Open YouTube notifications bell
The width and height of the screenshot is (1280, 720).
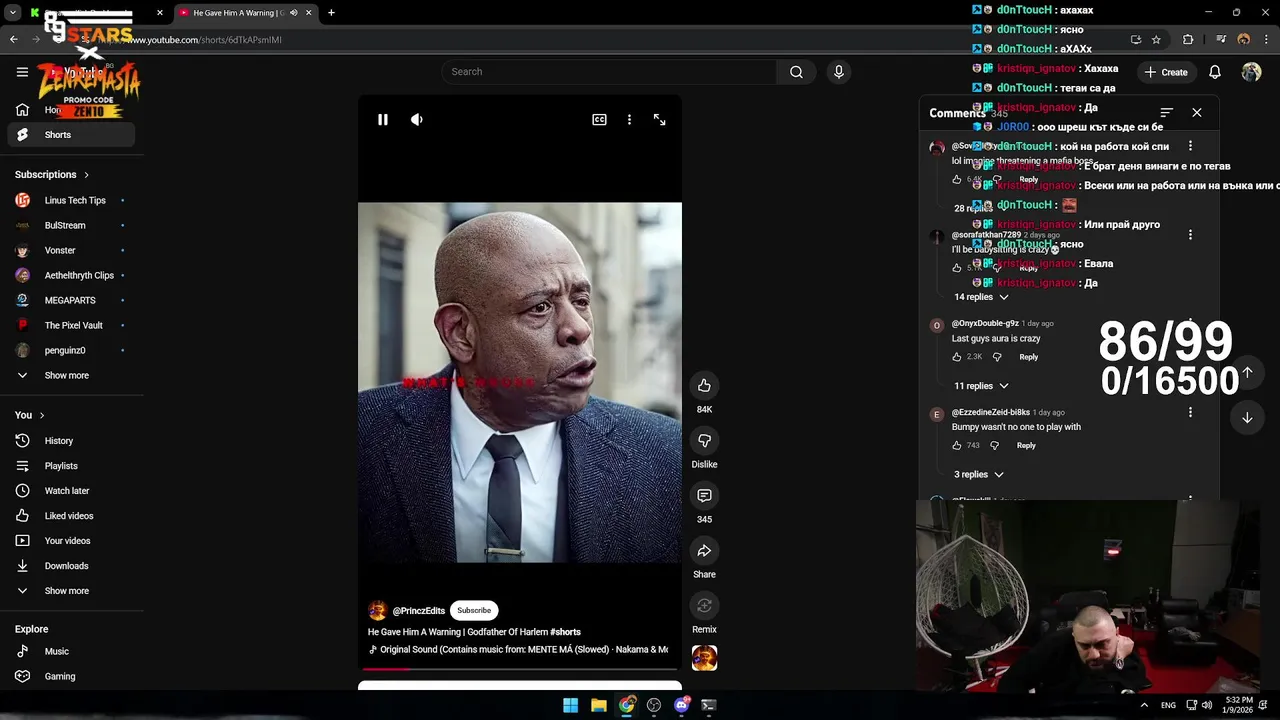1215,72
